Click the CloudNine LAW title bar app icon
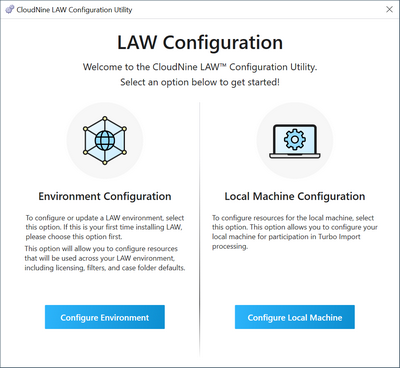Viewport: 400px width, 368px height. [x=10, y=10]
